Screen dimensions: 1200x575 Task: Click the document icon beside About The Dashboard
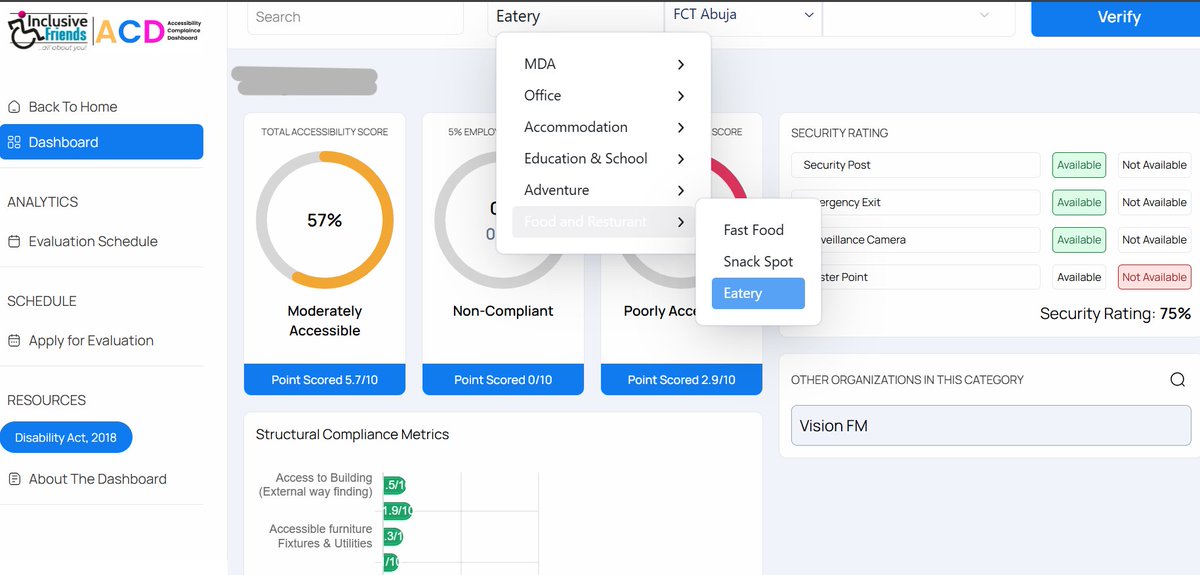(14, 479)
